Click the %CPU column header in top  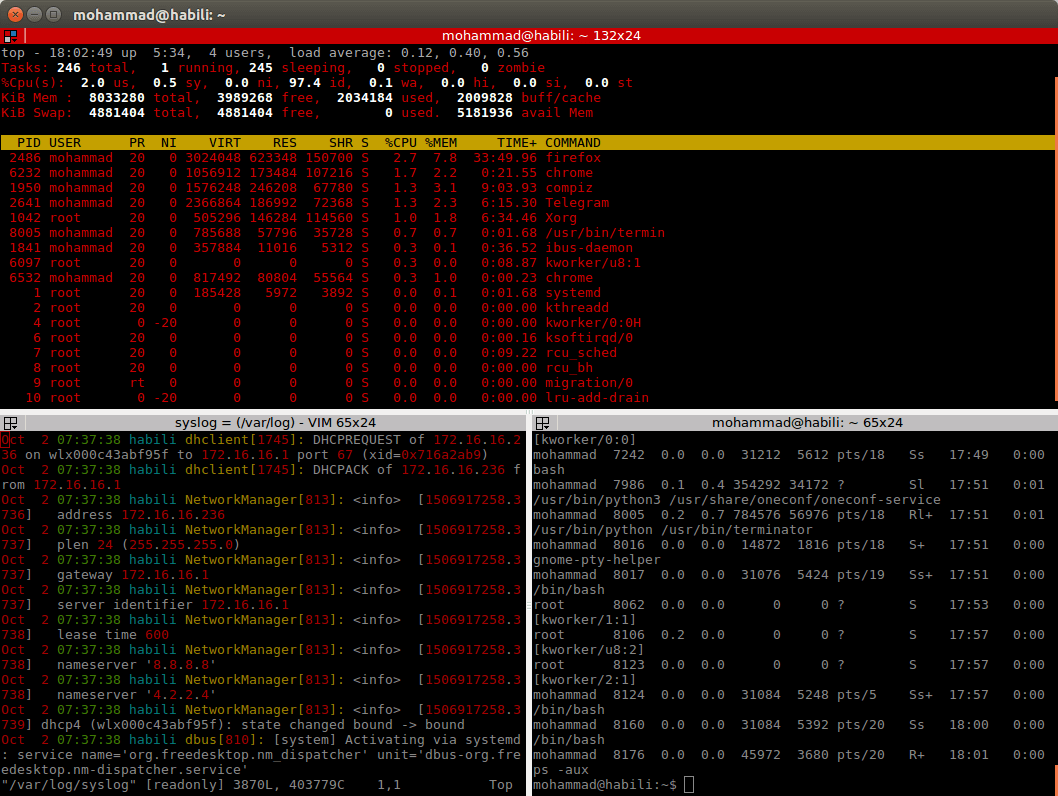pos(401,143)
